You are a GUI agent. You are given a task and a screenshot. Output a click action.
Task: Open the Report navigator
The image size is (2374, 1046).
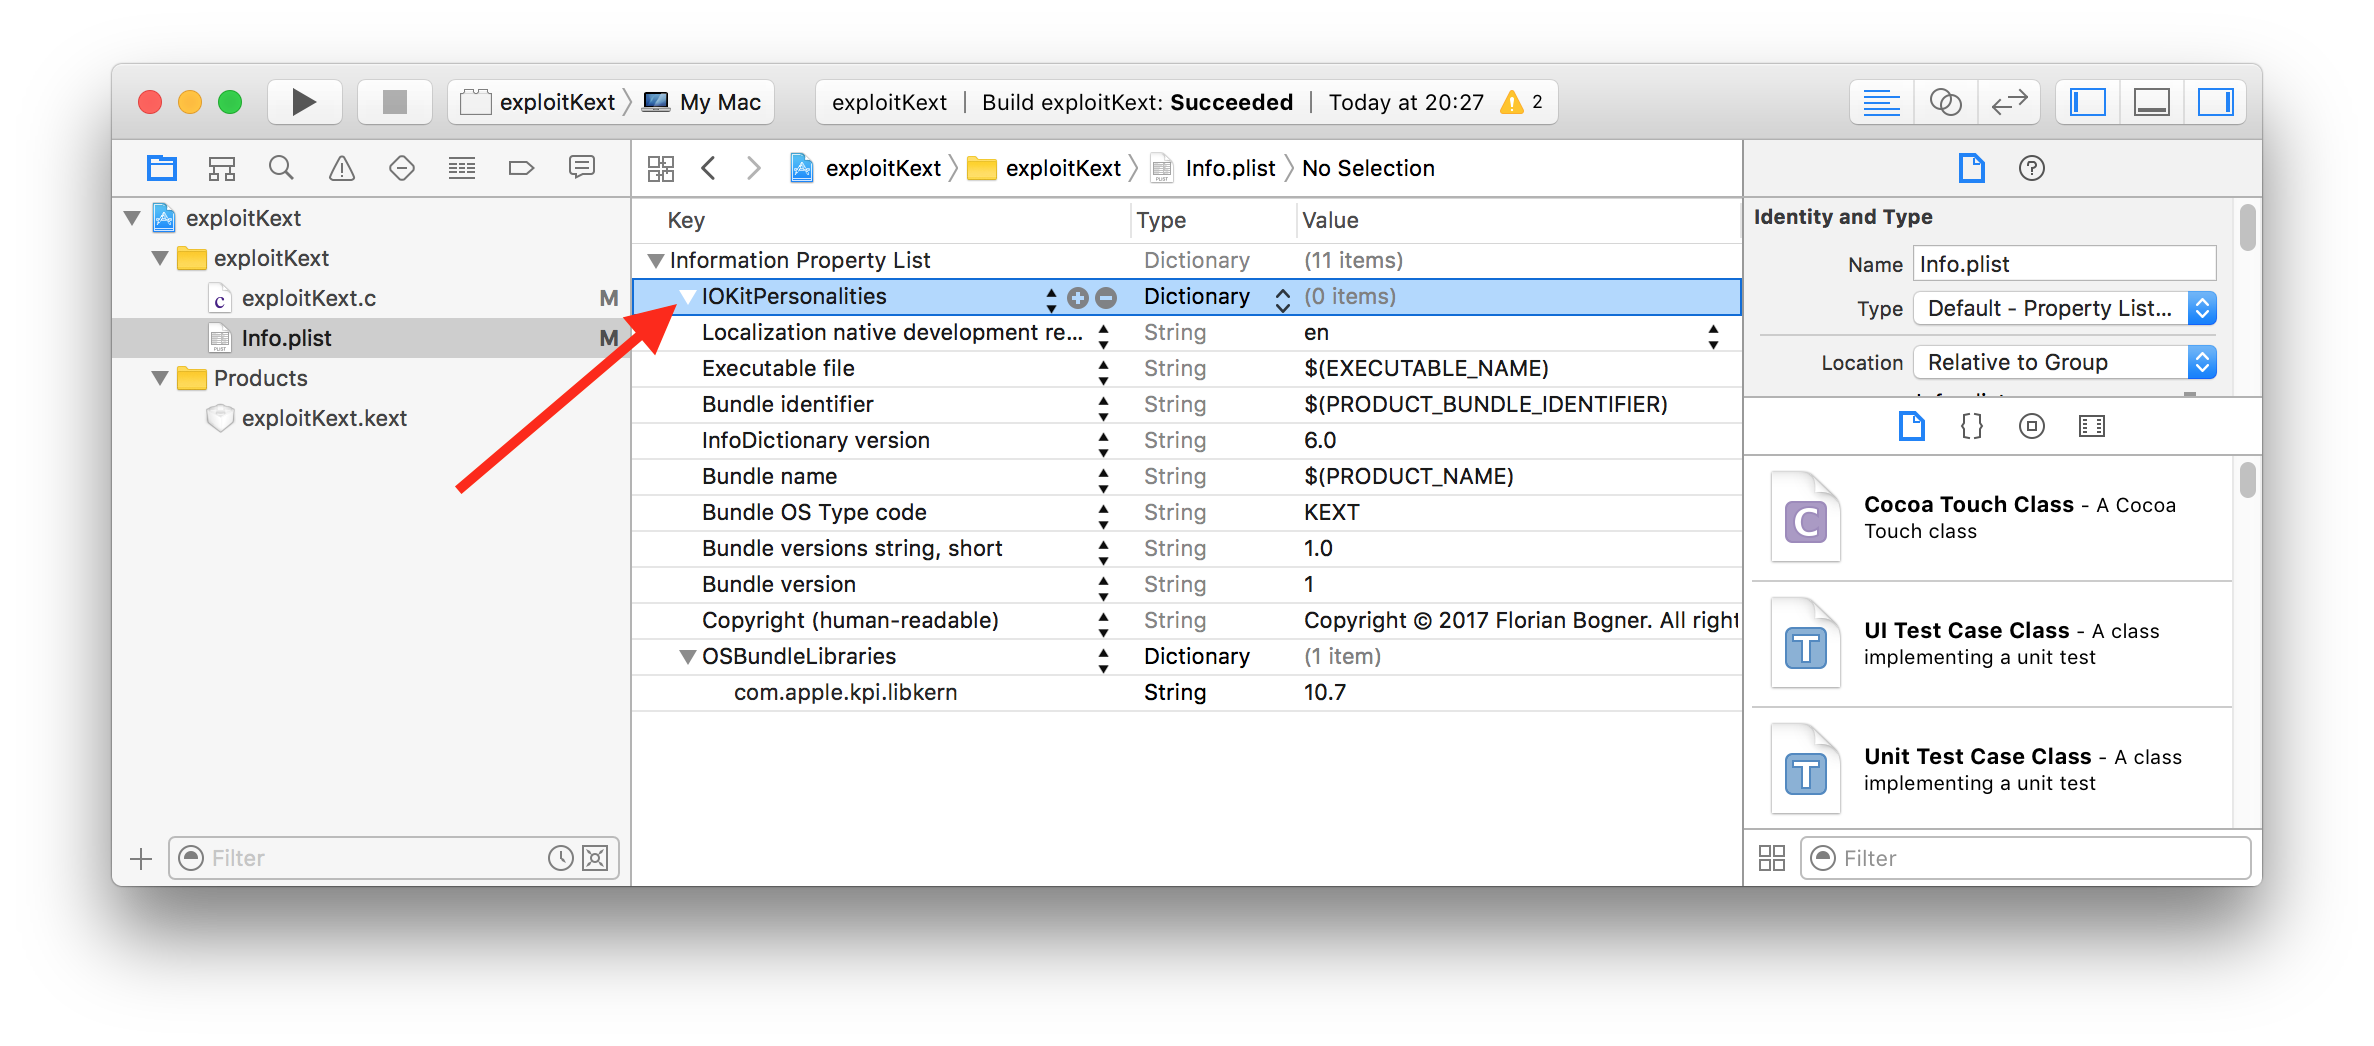pos(582,168)
